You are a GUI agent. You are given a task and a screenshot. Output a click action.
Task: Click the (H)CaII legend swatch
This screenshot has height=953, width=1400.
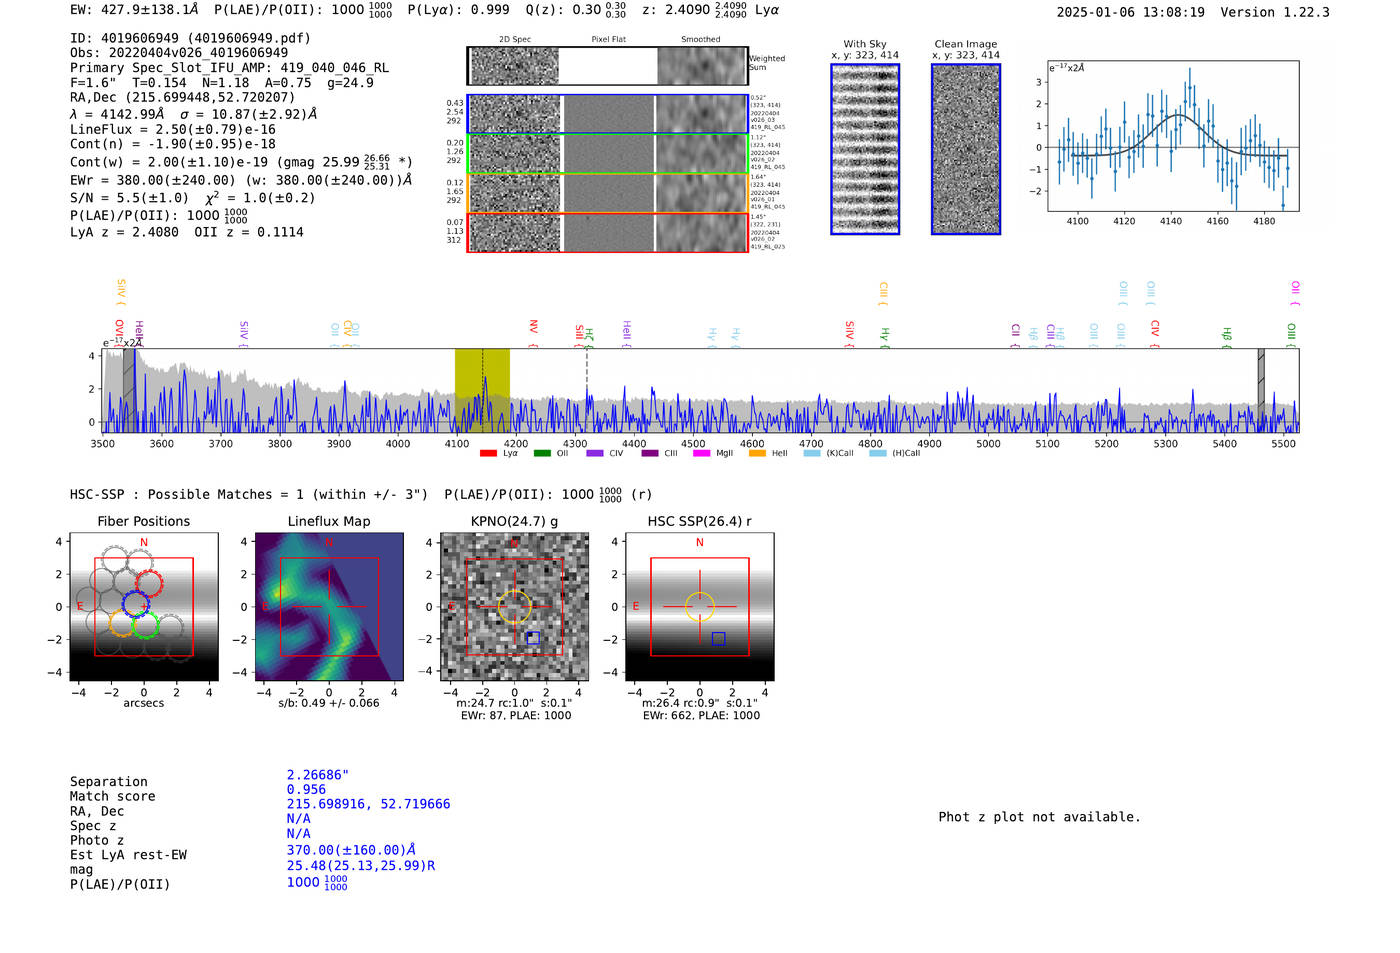pos(878,453)
